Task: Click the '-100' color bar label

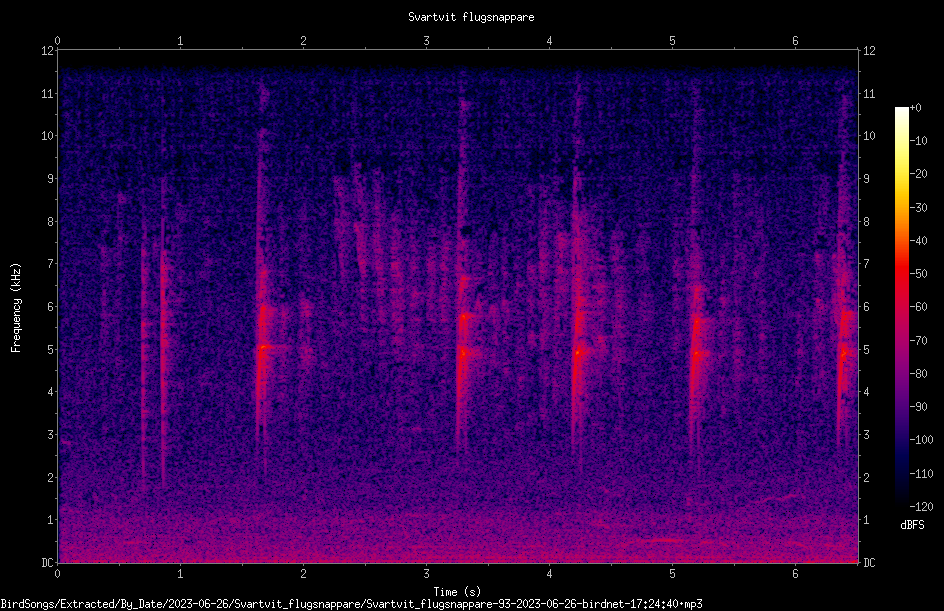Action: tap(921, 440)
